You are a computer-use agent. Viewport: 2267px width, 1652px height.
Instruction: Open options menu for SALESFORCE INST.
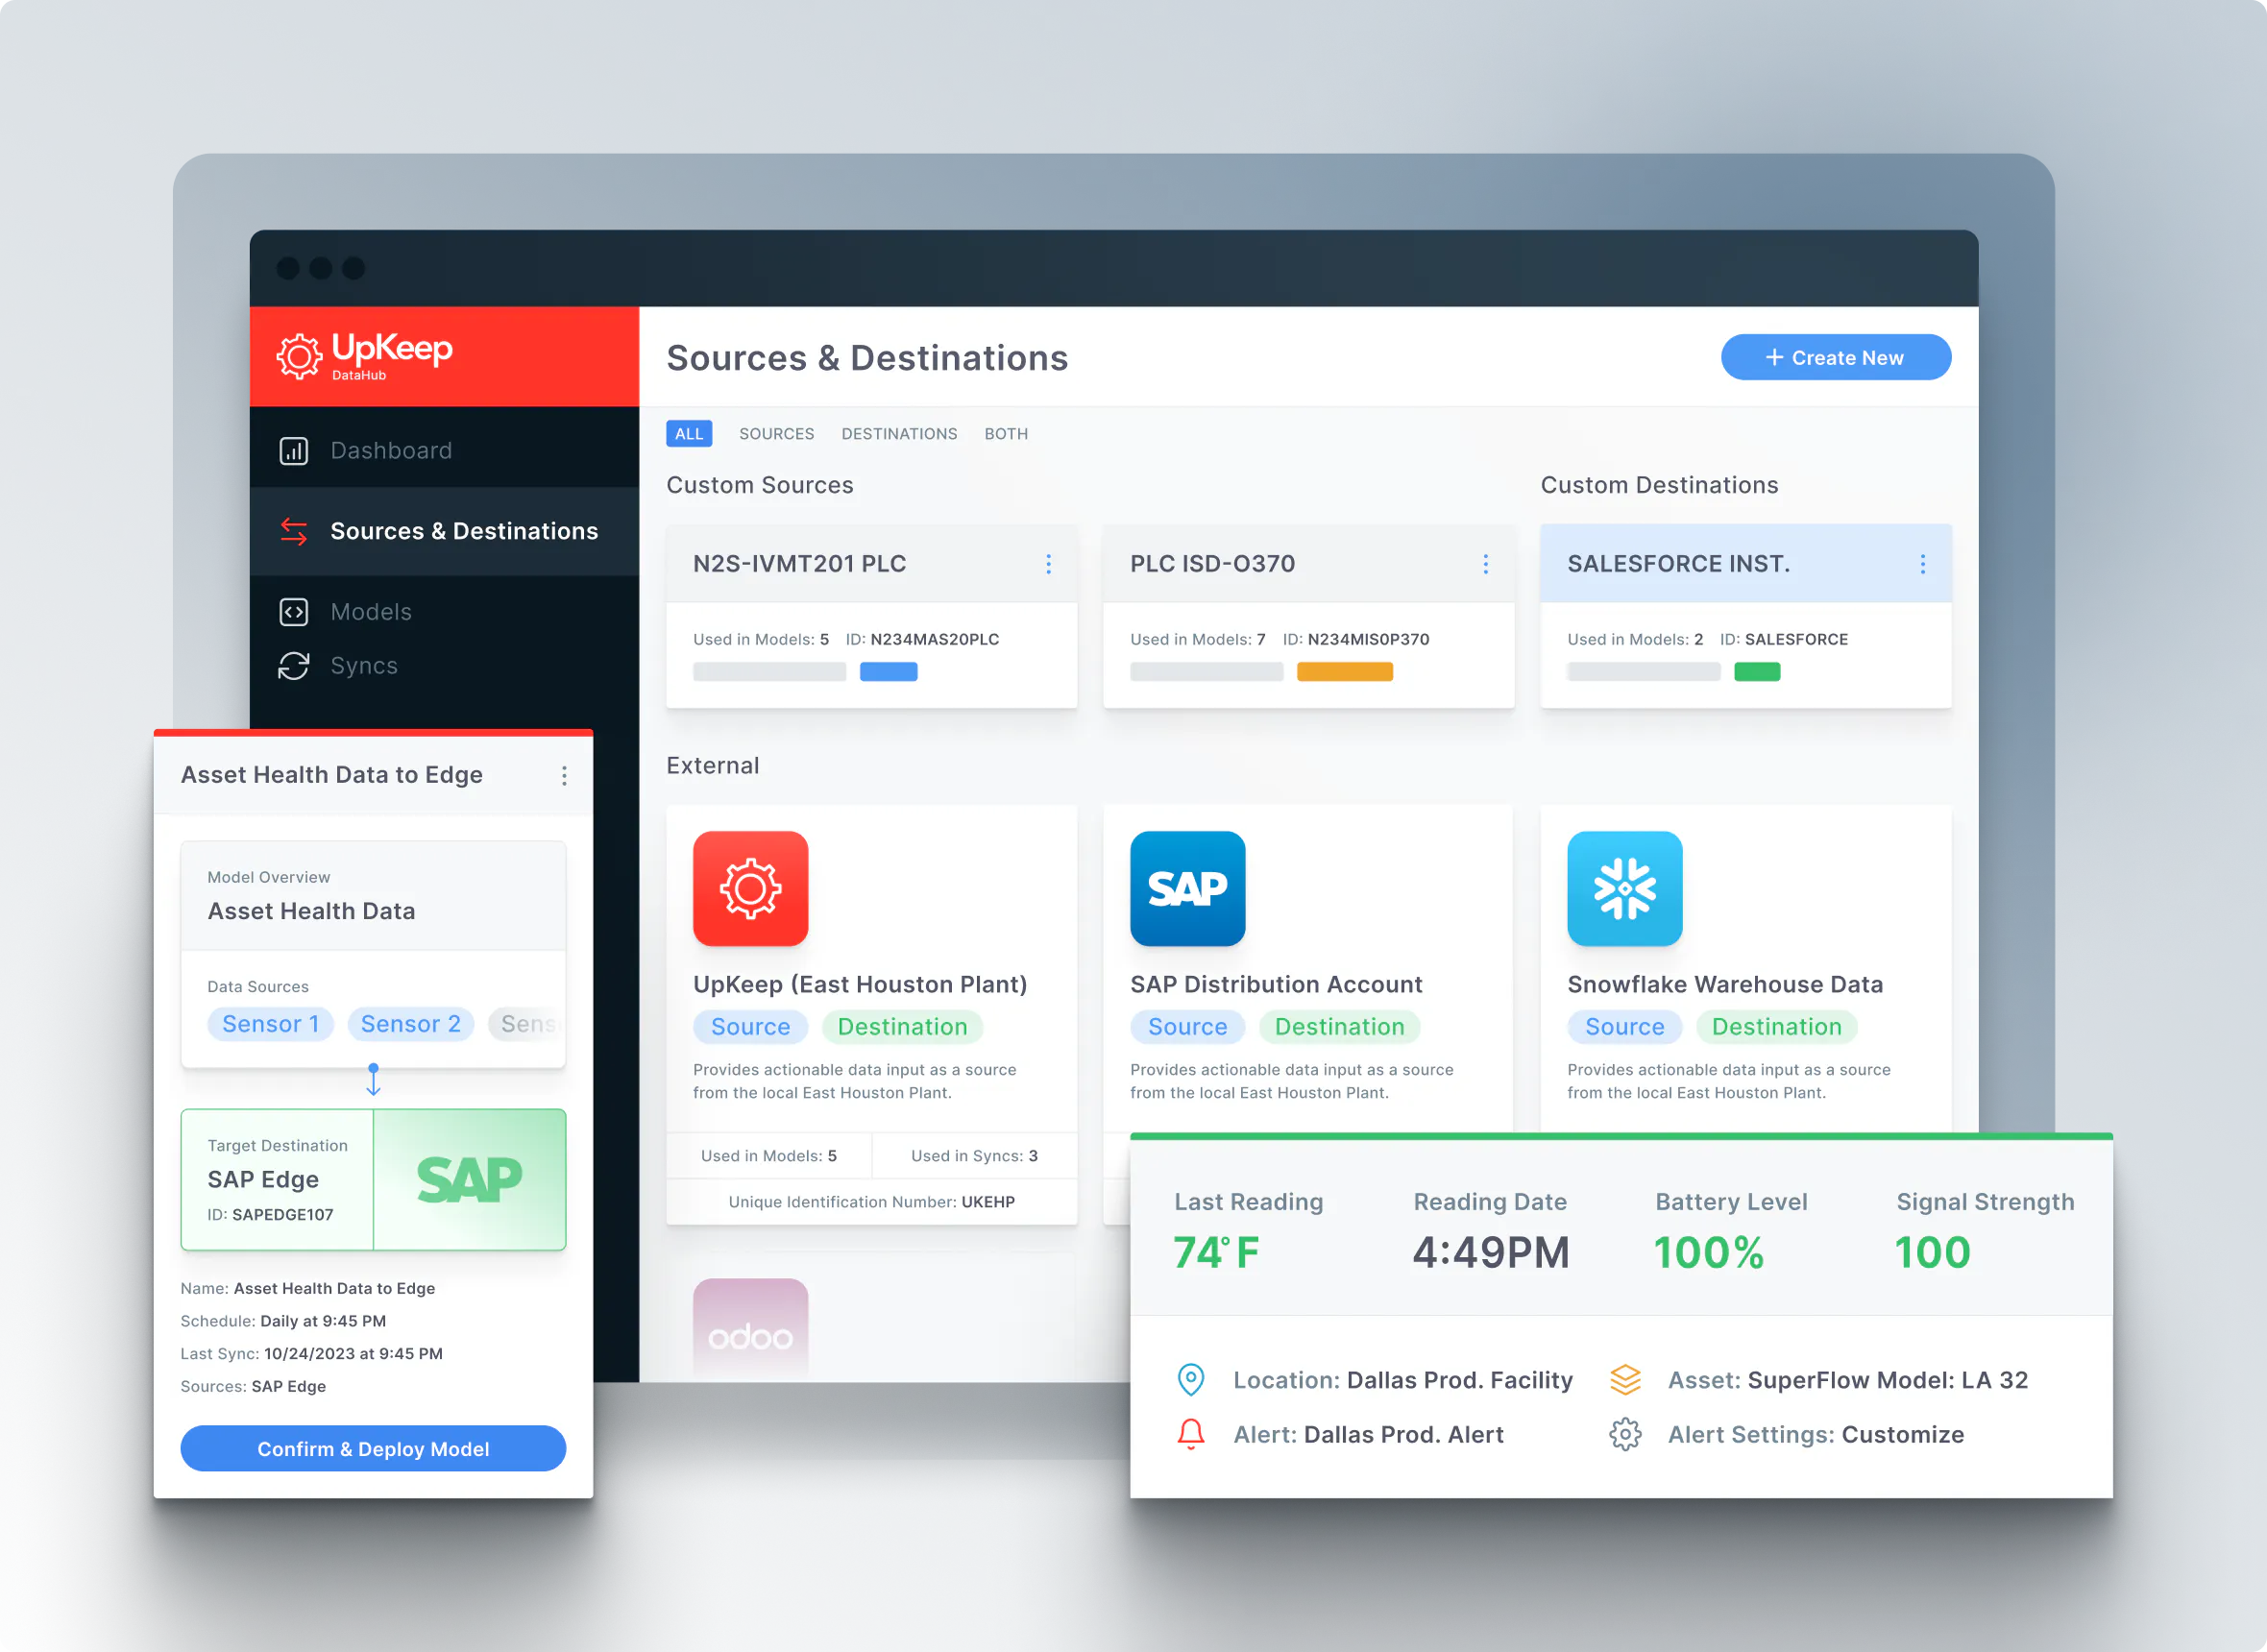(x=1922, y=564)
